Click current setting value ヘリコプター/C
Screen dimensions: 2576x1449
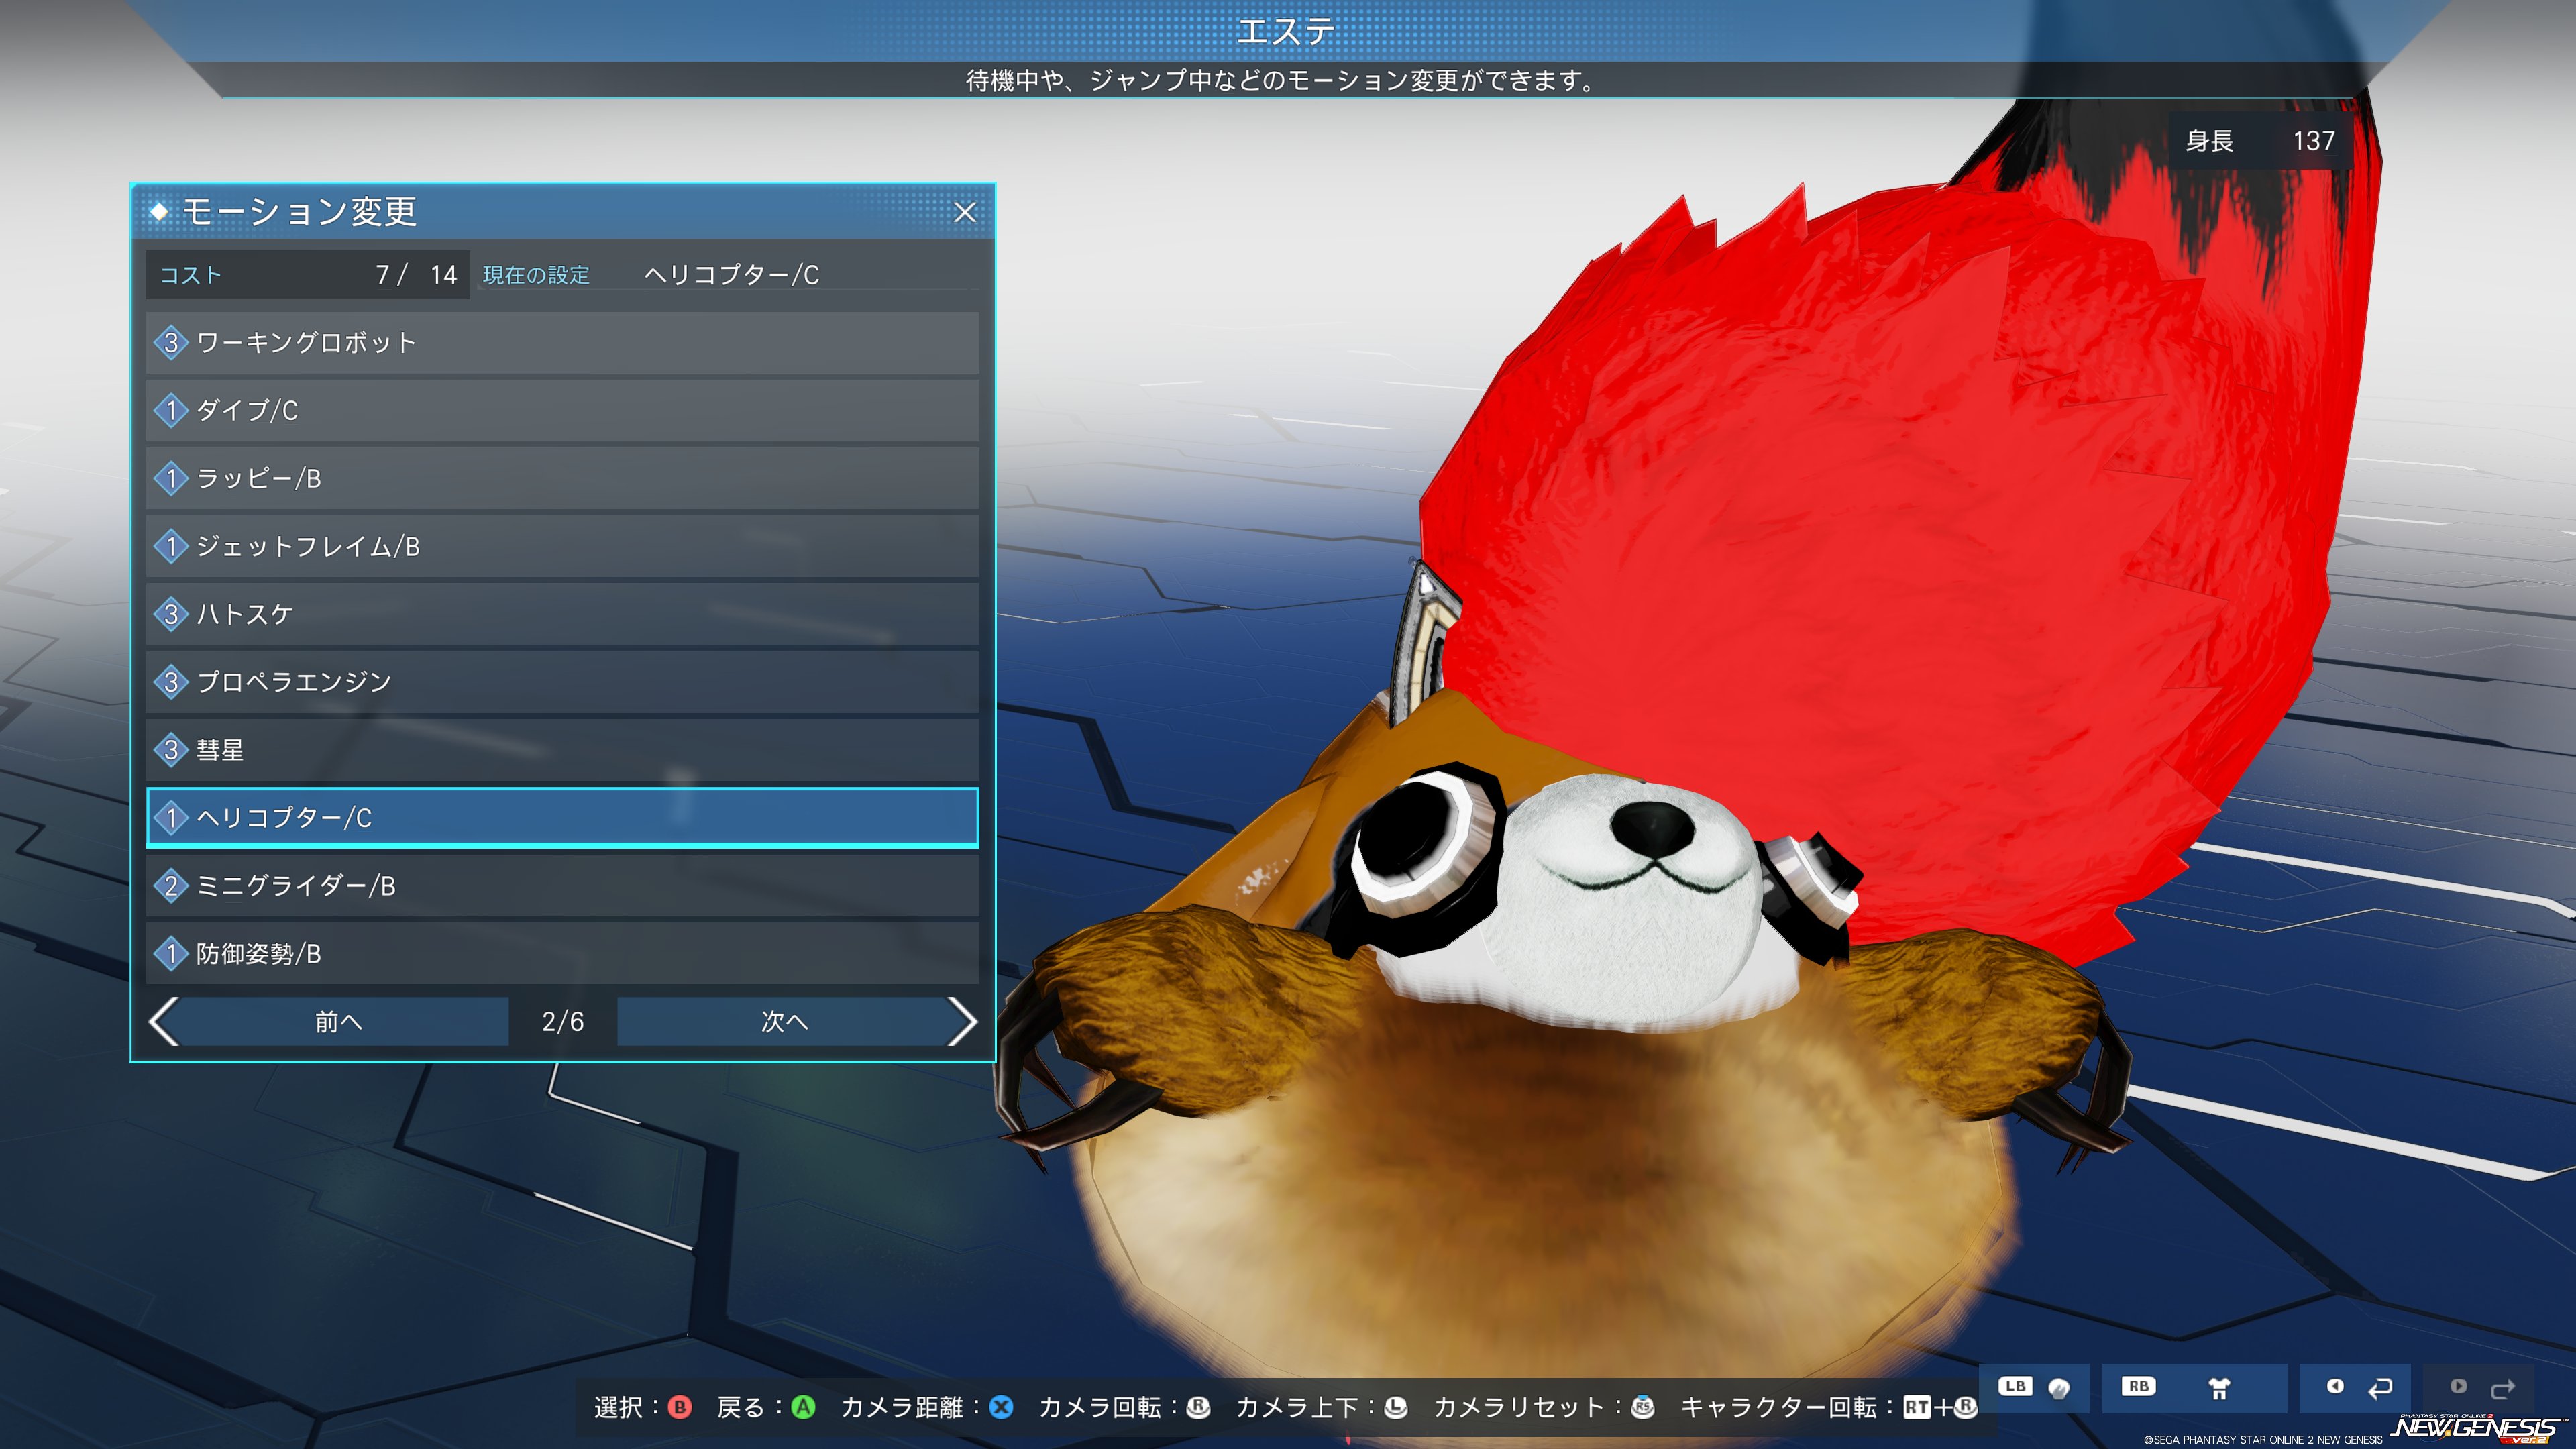(x=731, y=275)
